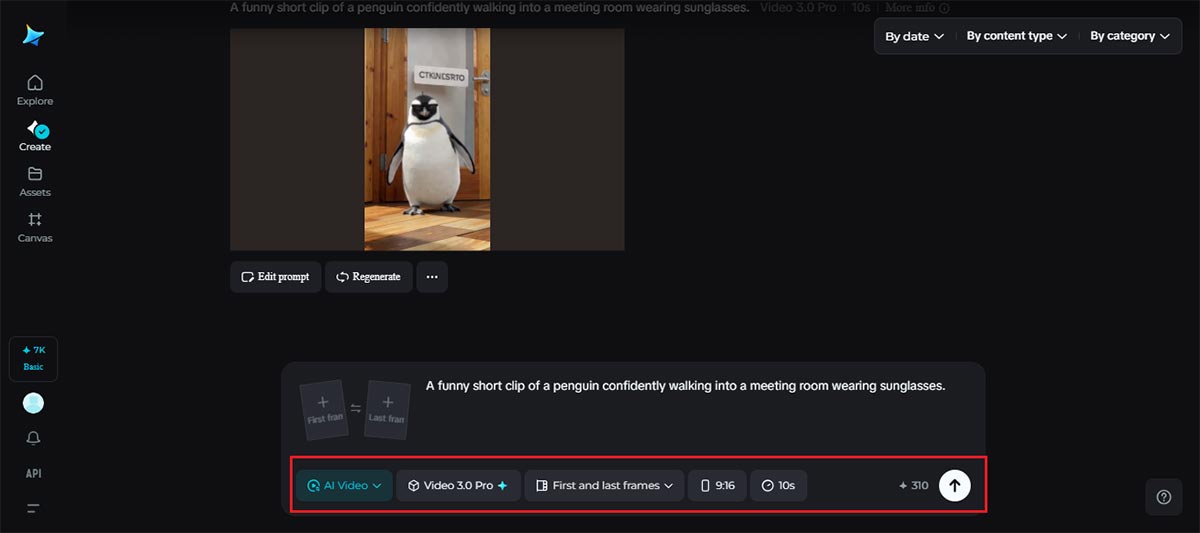1200x533 pixels.
Task: Click the user profile avatar
Action: [x=34, y=403]
